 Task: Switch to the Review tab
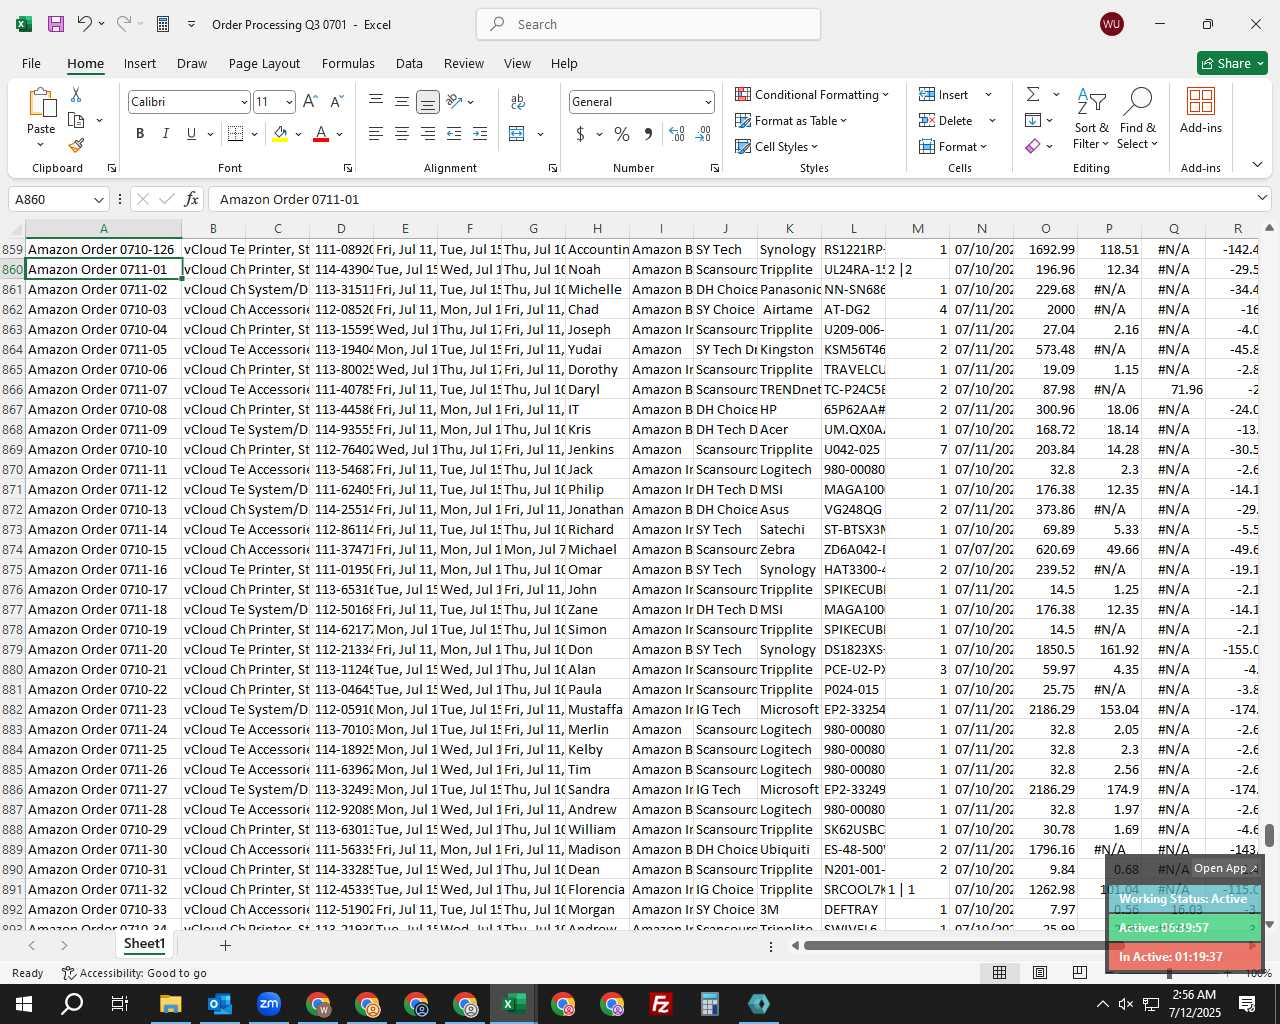pyautogui.click(x=464, y=63)
